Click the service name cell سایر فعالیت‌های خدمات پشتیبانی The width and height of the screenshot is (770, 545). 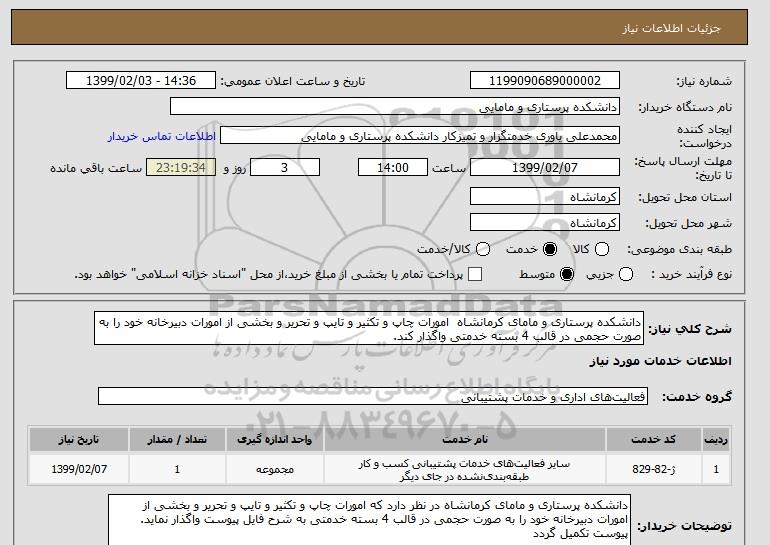point(465,469)
